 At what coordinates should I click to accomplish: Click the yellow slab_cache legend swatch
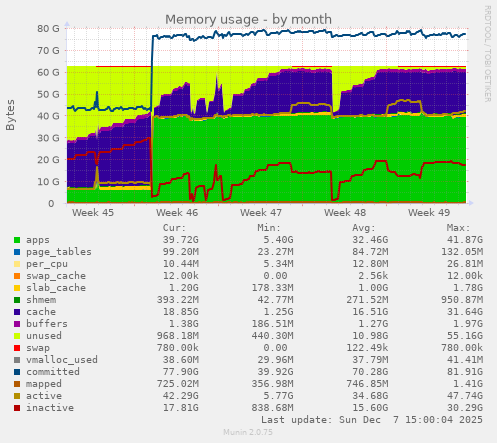coord(17,288)
